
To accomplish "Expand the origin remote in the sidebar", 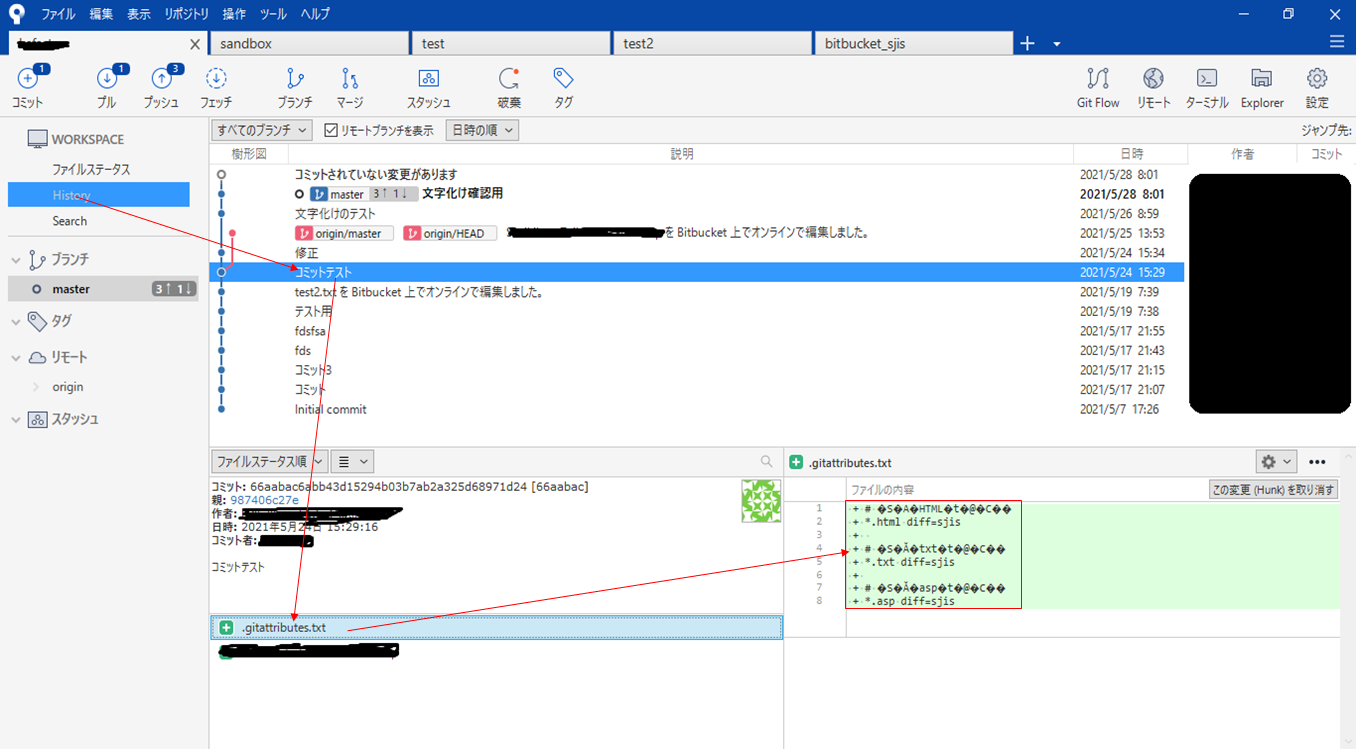I will pos(37,387).
